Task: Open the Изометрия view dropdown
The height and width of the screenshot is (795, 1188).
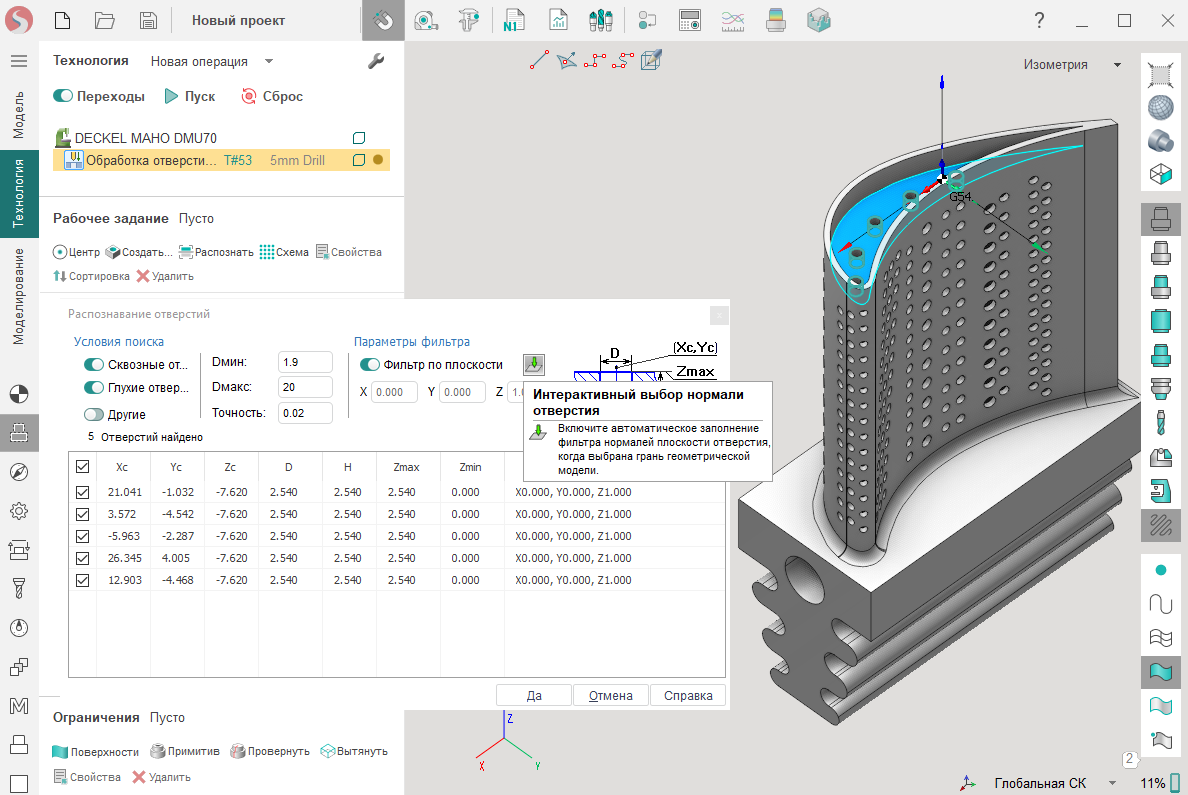Action: click(x=1116, y=65)
